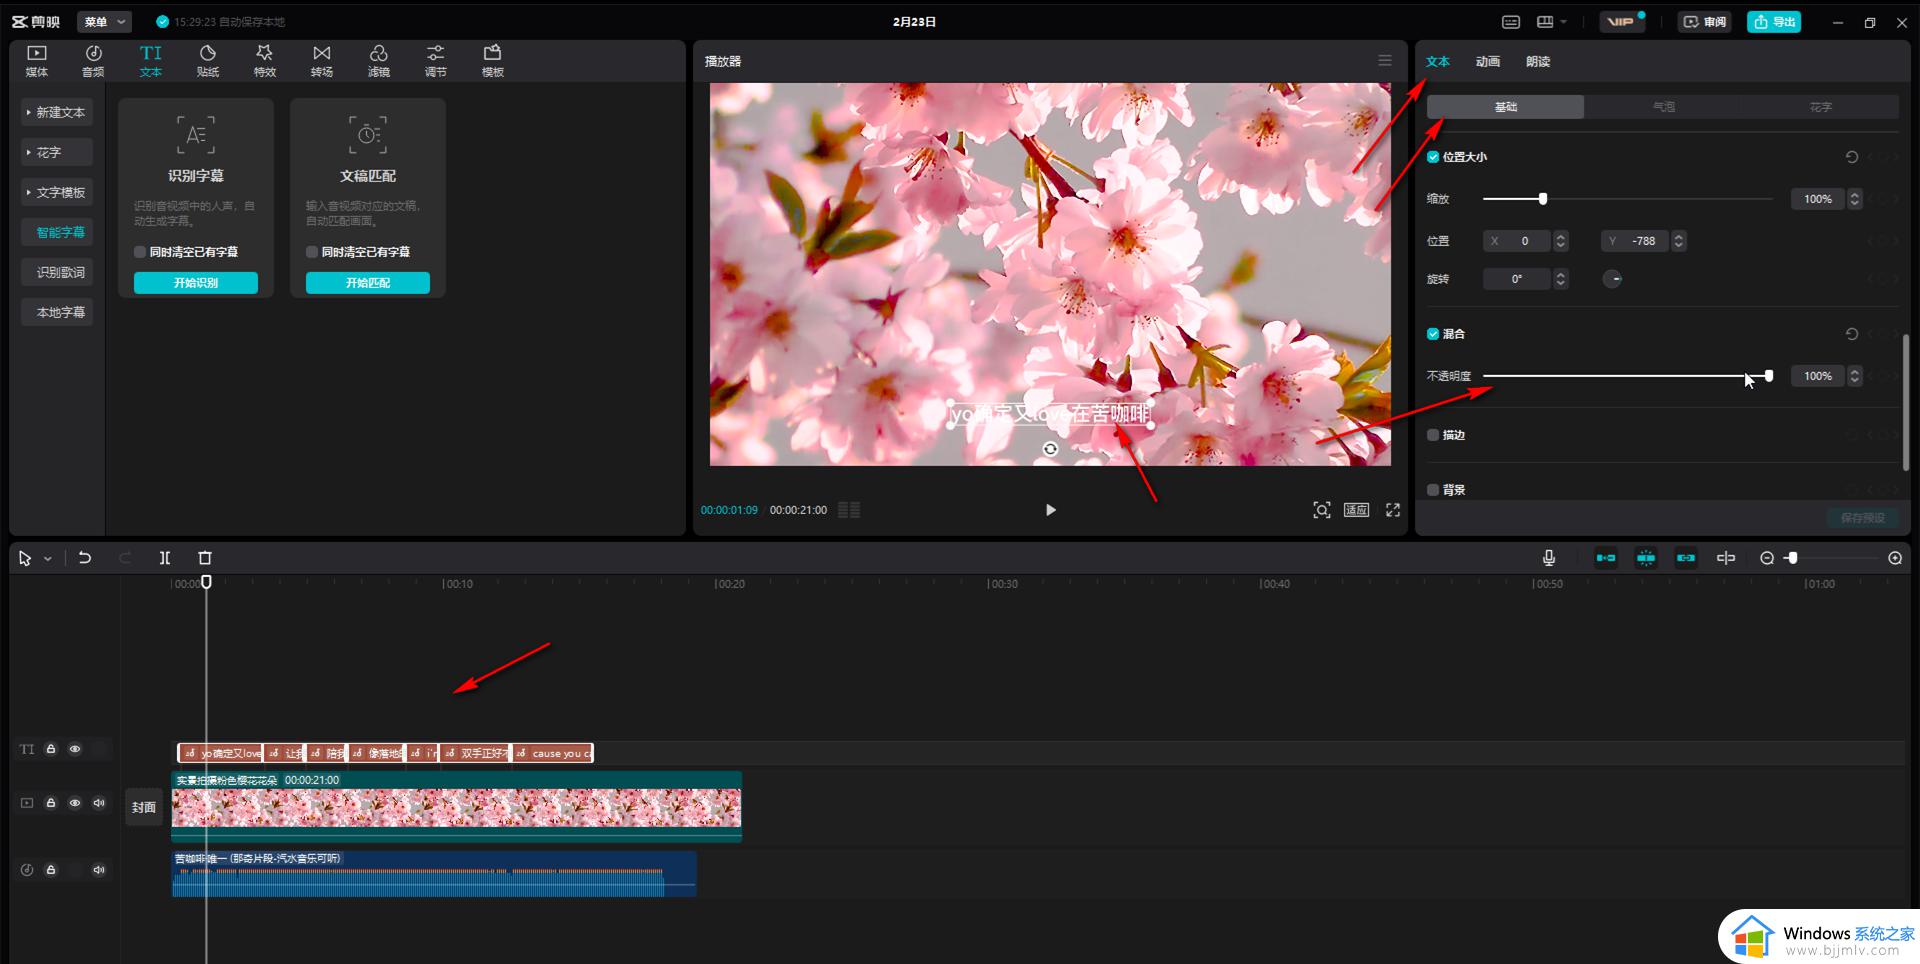Select the 花字 subtab in properties
Viewport: 1920px width, 964px height.
pyautogui.click(x=1821, y=107)
